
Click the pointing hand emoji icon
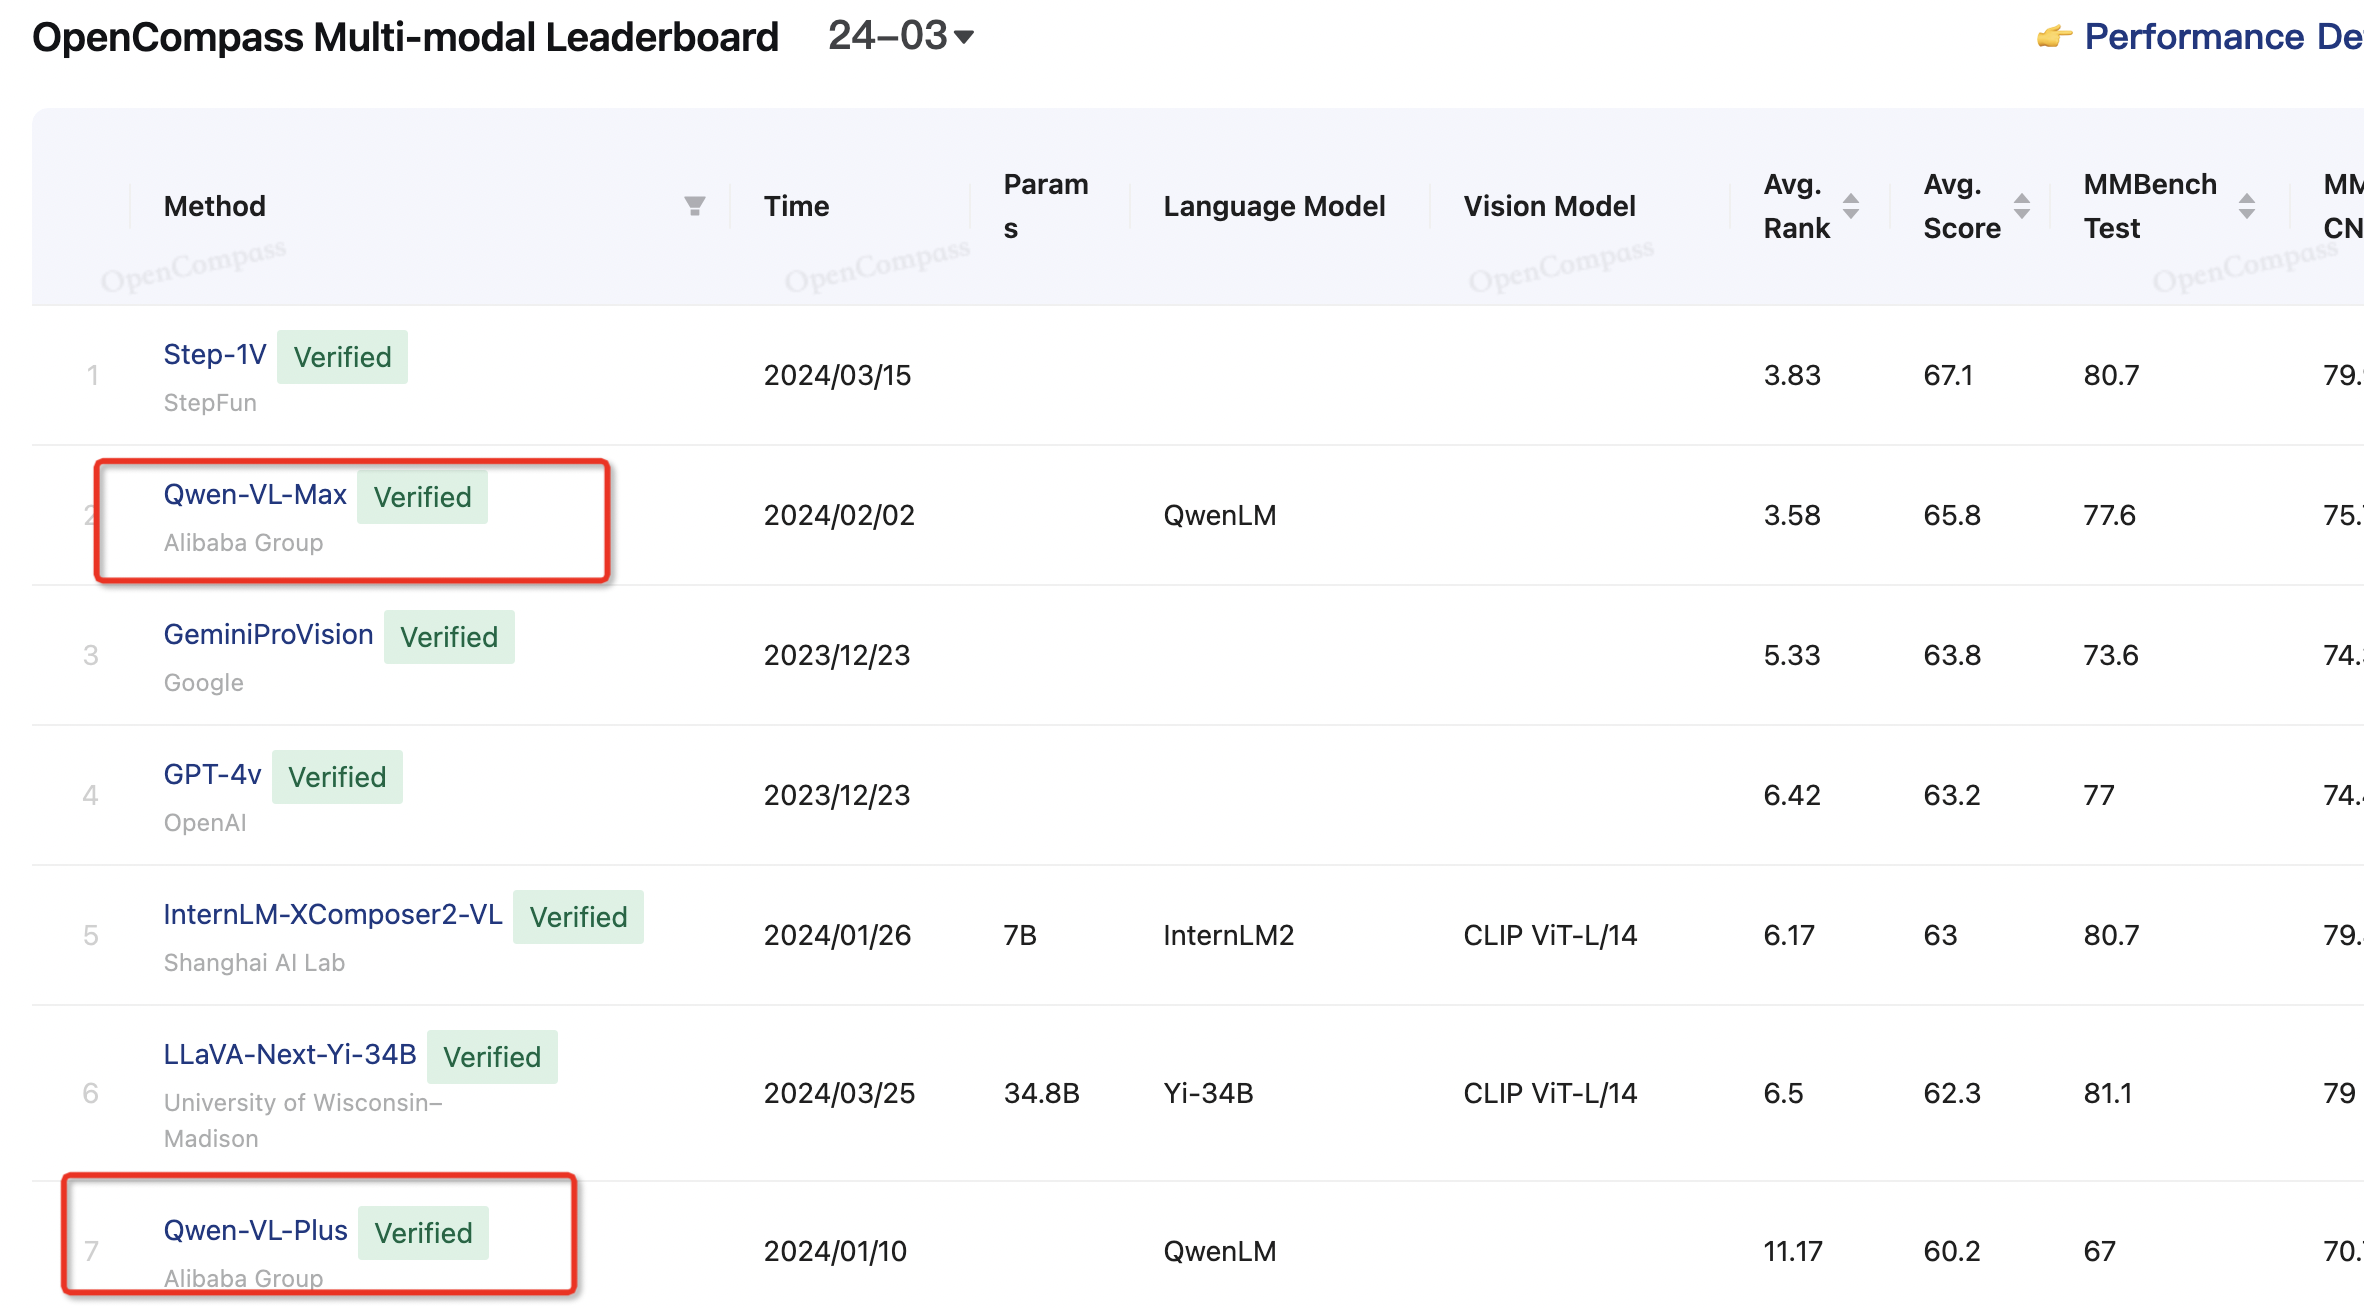click(x=2053, y=37)
